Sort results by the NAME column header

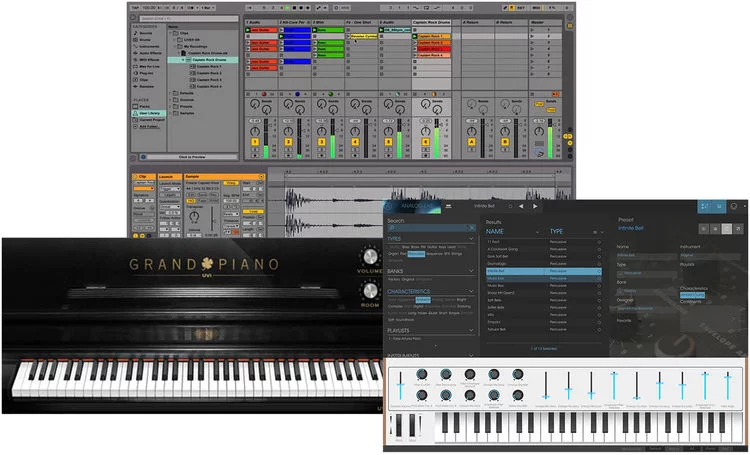(x=495, y=232)
